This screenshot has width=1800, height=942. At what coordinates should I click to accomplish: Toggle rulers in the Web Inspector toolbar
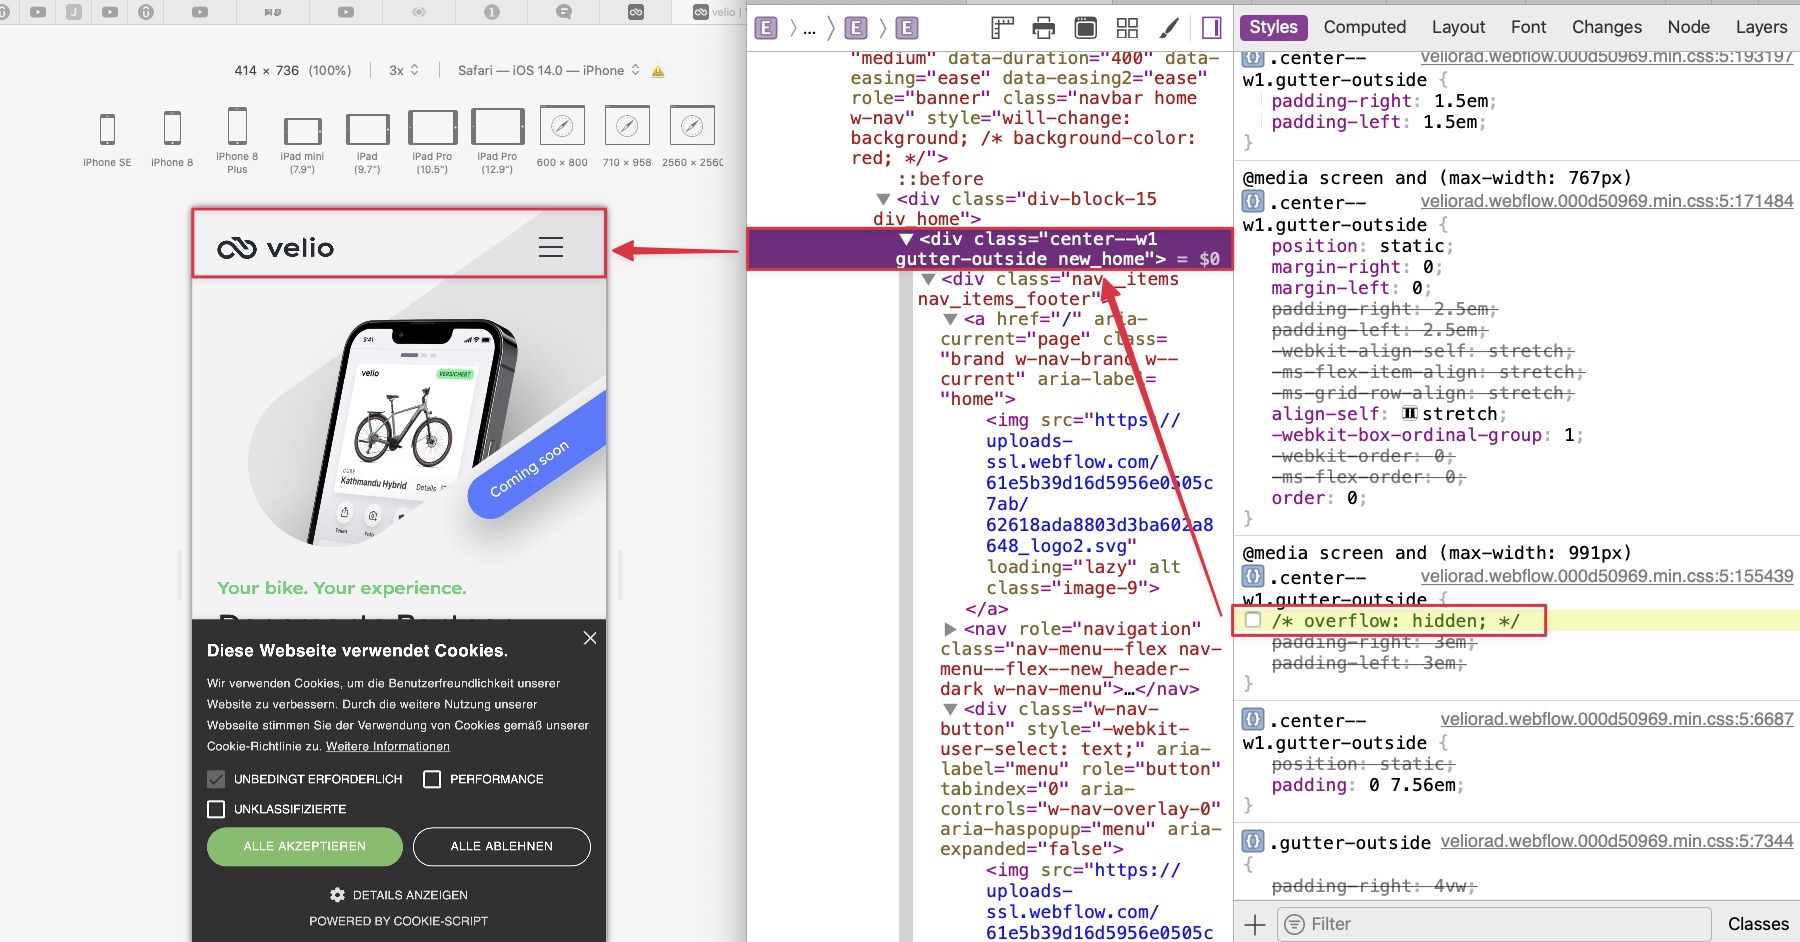[1002, 28]
